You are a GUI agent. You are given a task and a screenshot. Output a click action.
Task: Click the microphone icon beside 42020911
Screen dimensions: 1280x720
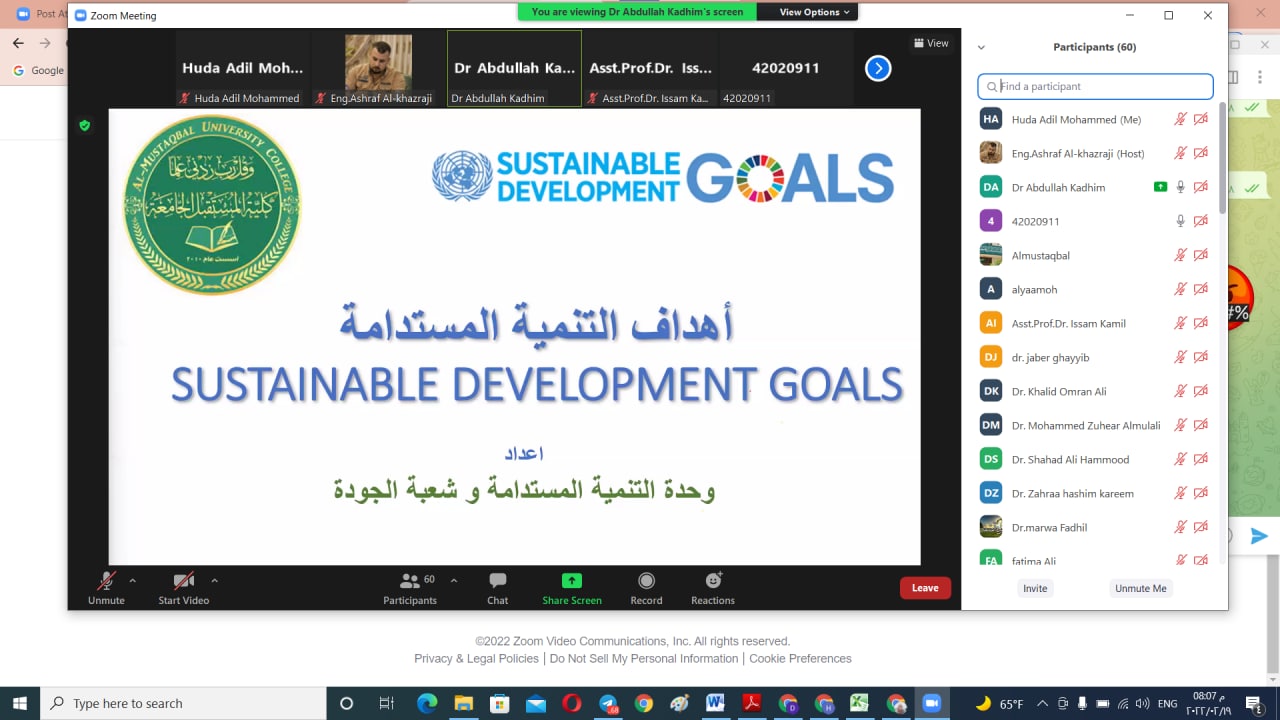coord(1180,221)
